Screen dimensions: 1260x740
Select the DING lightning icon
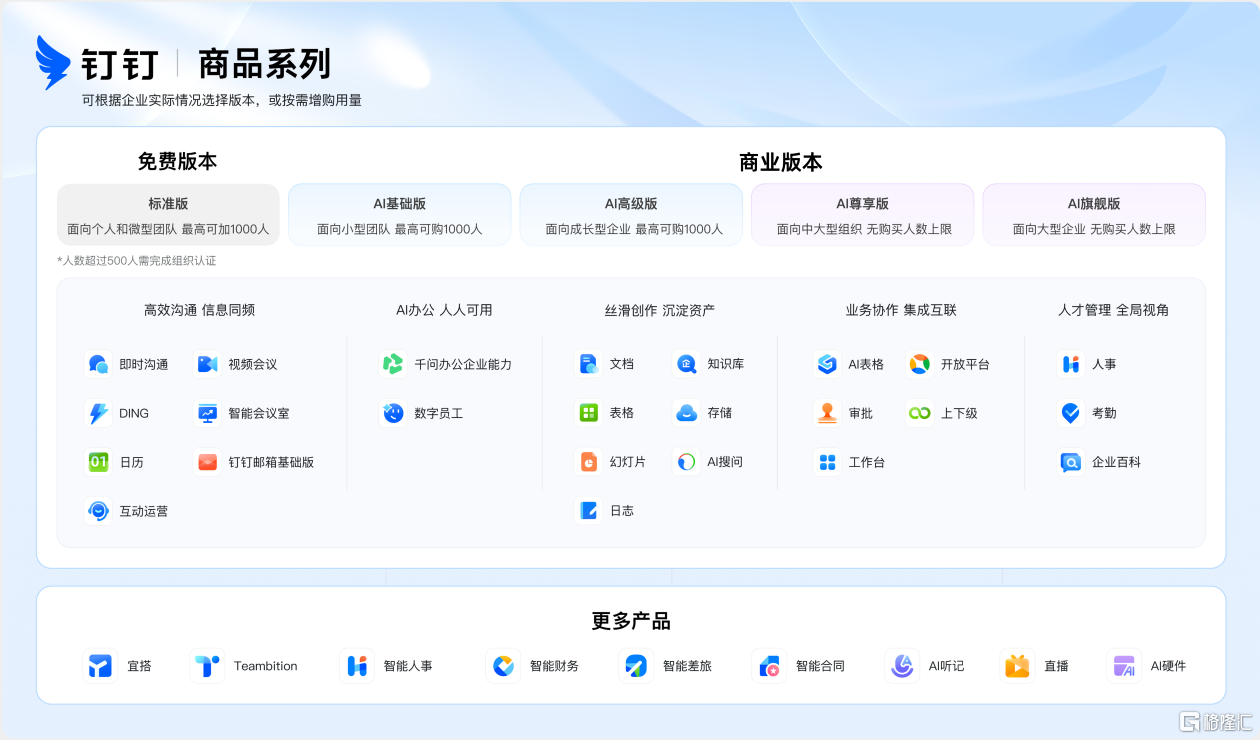[98, 413]
